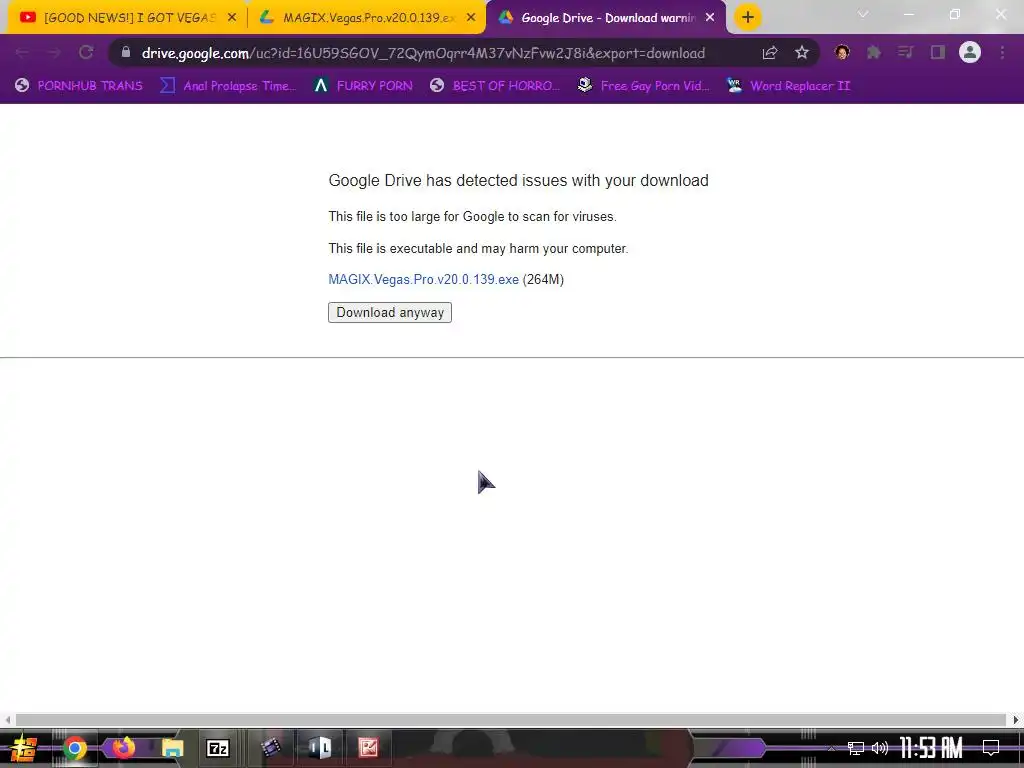This screenshot has width=1024, height=768.
Task: Open the Chrome profile menu
Action: click(x=970, y=52)
